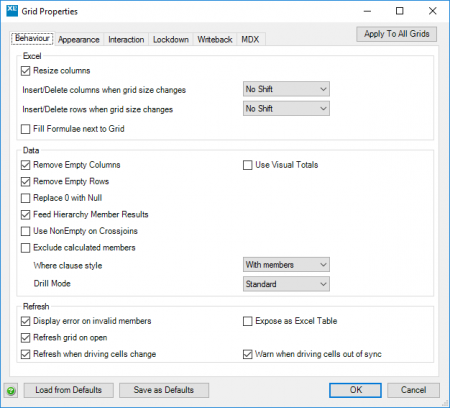Image resolution: width=450 pixels, height=408 pixels.
Task: Uncheck the Resize columns checkbox
Action: click(x=25, y=71)
